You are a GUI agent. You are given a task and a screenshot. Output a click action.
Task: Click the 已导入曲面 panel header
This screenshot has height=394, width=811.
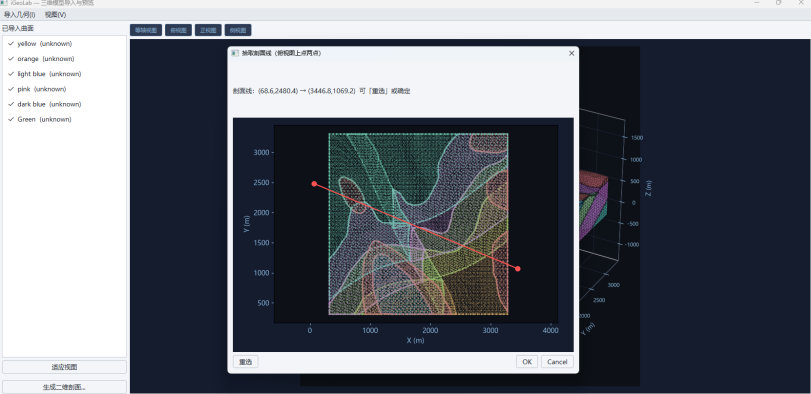[18, 28]
